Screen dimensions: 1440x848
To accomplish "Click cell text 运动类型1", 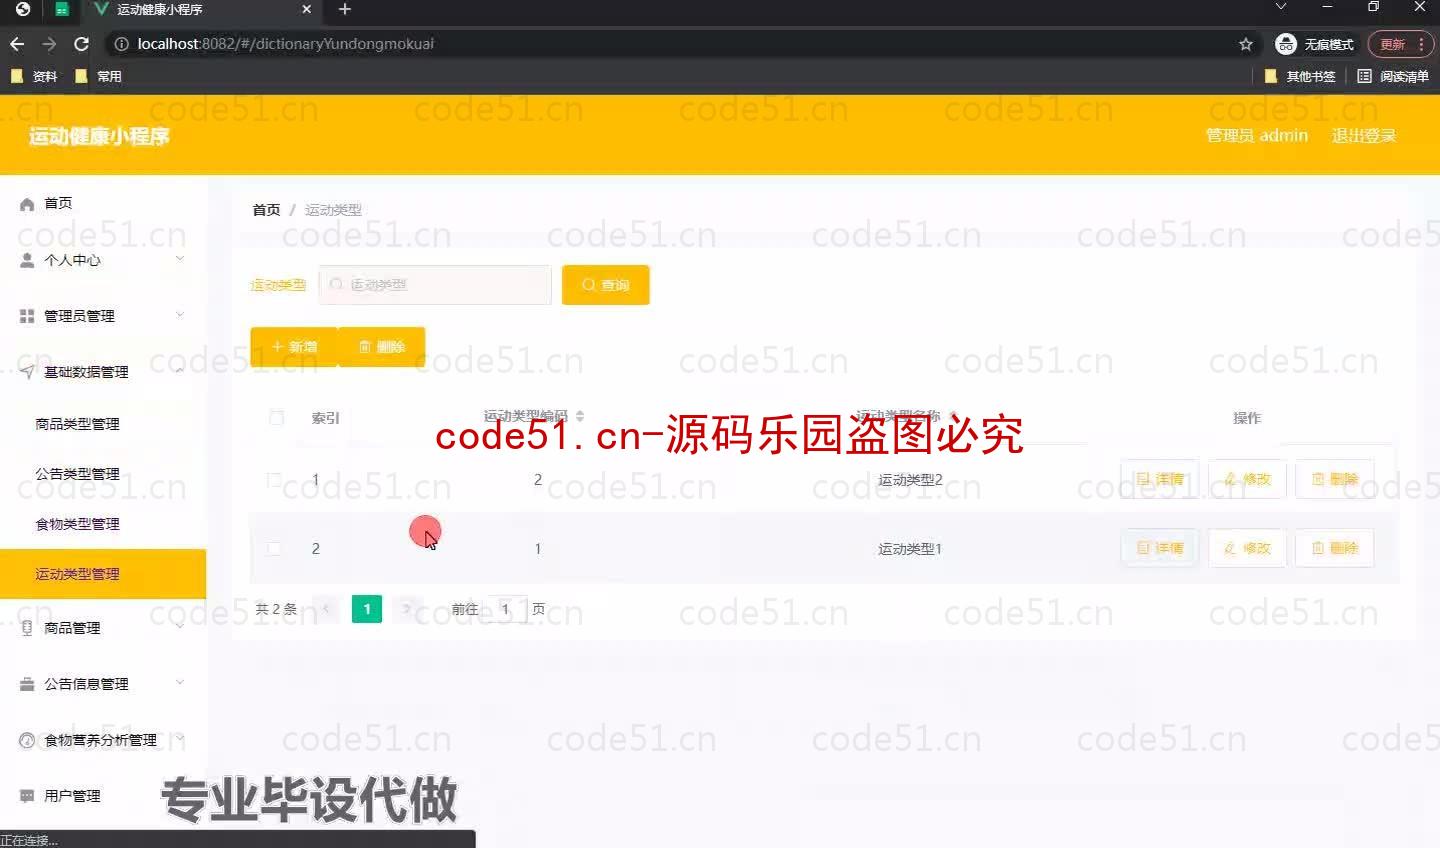I will pyautogui.click(x=910, y=549).
